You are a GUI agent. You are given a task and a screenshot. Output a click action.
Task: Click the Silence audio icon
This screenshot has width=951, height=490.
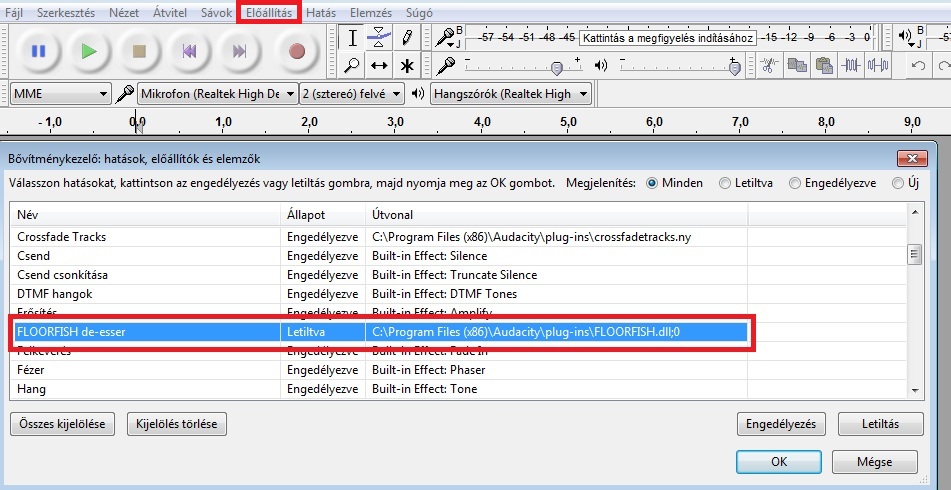pos(878,65)
